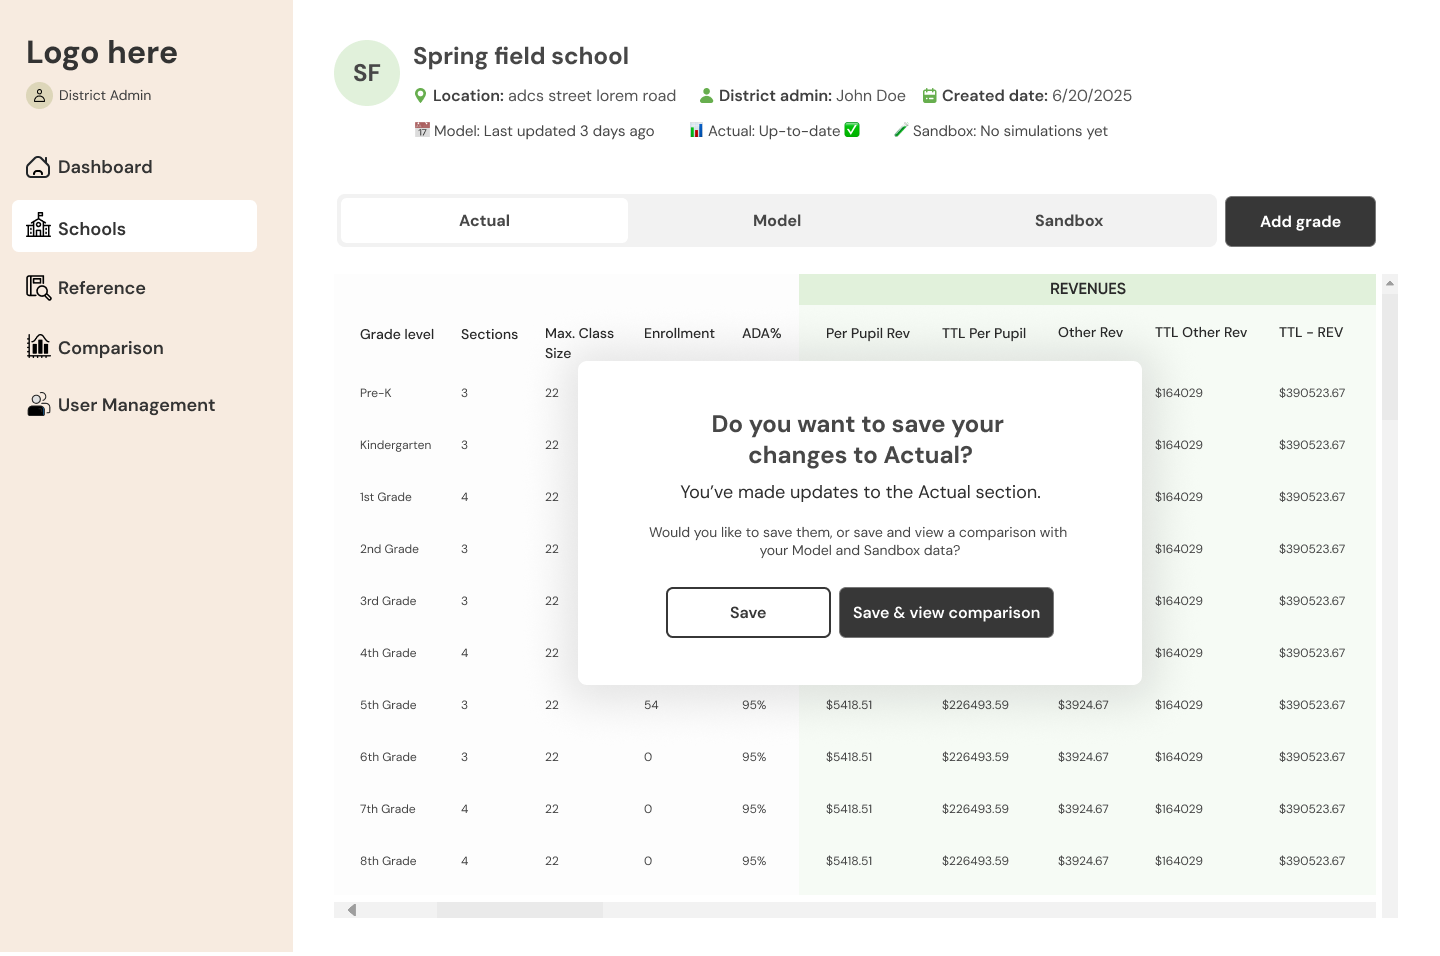The width and height of the screenshot is (1440, 956).
Task: Click the SF school avatar circle
Action: 367,73
